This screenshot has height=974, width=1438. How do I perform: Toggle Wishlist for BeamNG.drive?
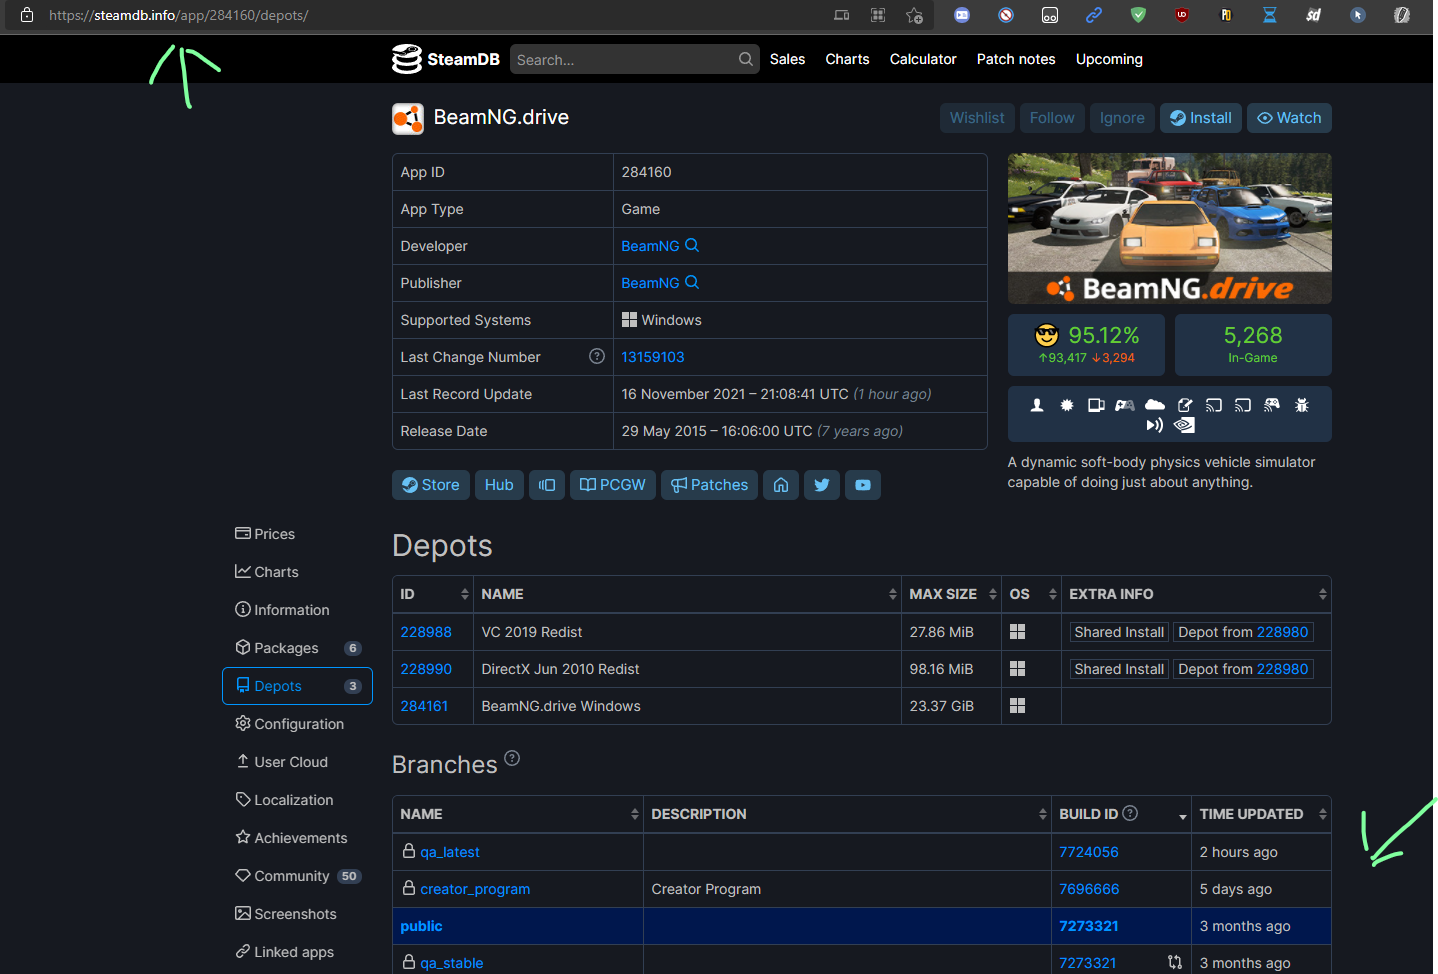pos(977,118)
